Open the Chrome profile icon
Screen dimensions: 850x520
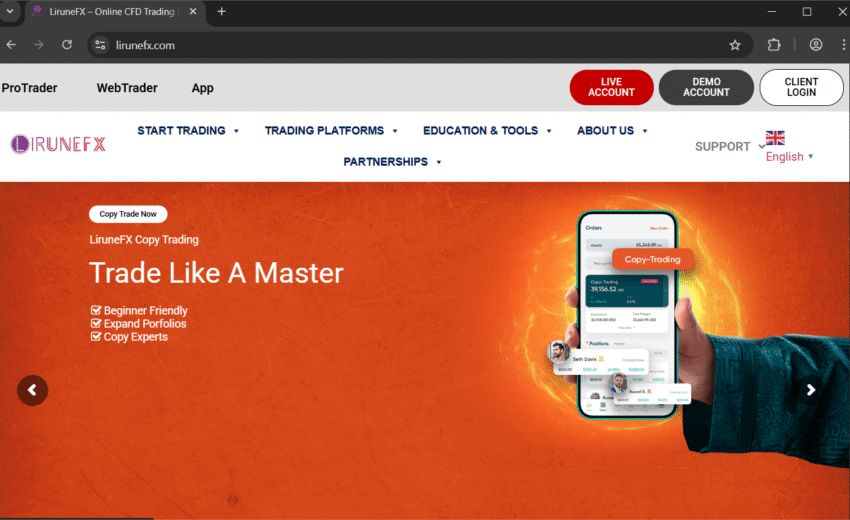pyautogui.click(x=816, y=45)
